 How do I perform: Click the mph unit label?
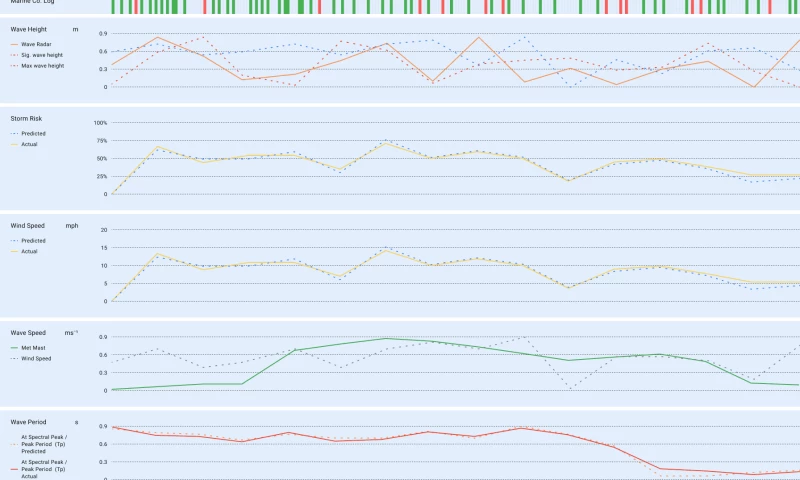click(x=72, y=225)
